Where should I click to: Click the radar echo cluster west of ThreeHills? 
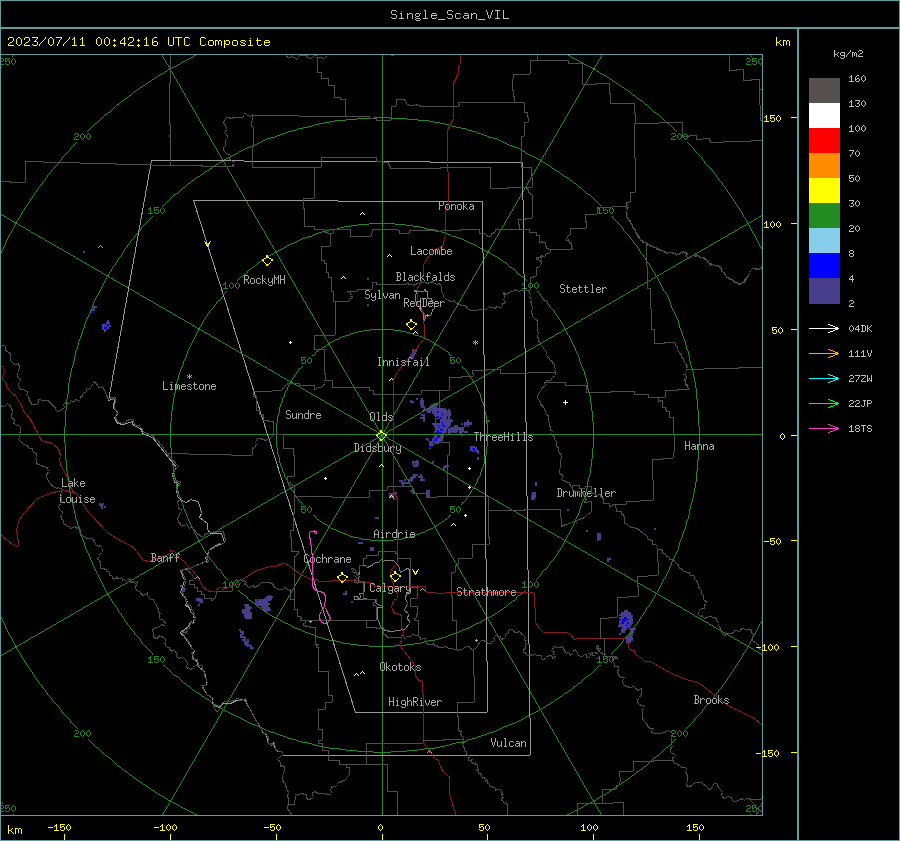coord(441,422)
